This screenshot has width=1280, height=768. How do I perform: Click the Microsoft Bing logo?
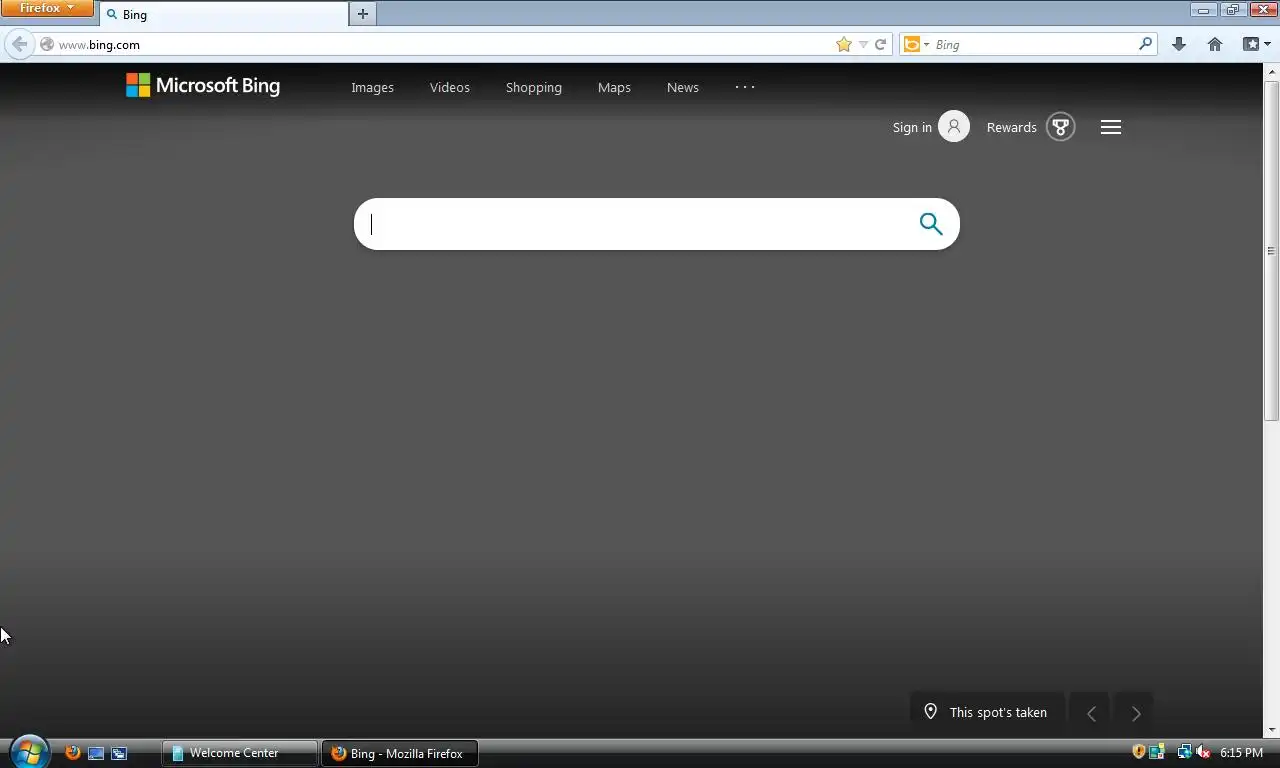(x=203, y=86)
